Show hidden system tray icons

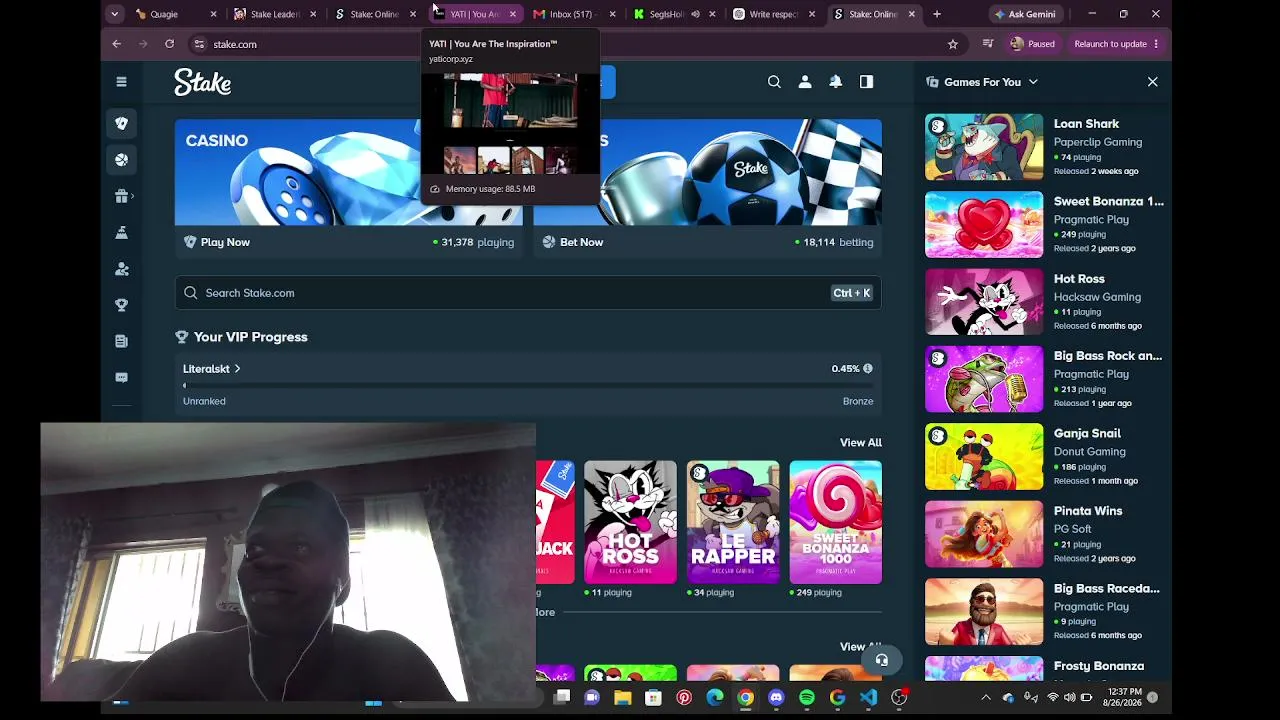click(986, 698)
